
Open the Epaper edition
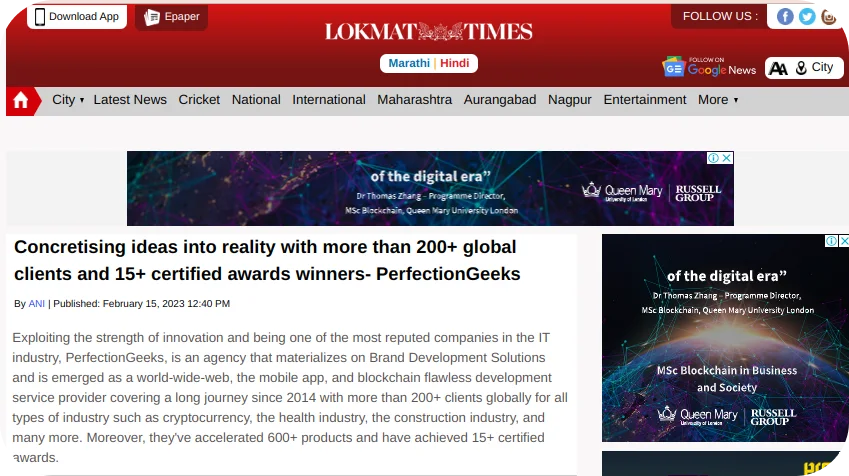coord(172,17)
